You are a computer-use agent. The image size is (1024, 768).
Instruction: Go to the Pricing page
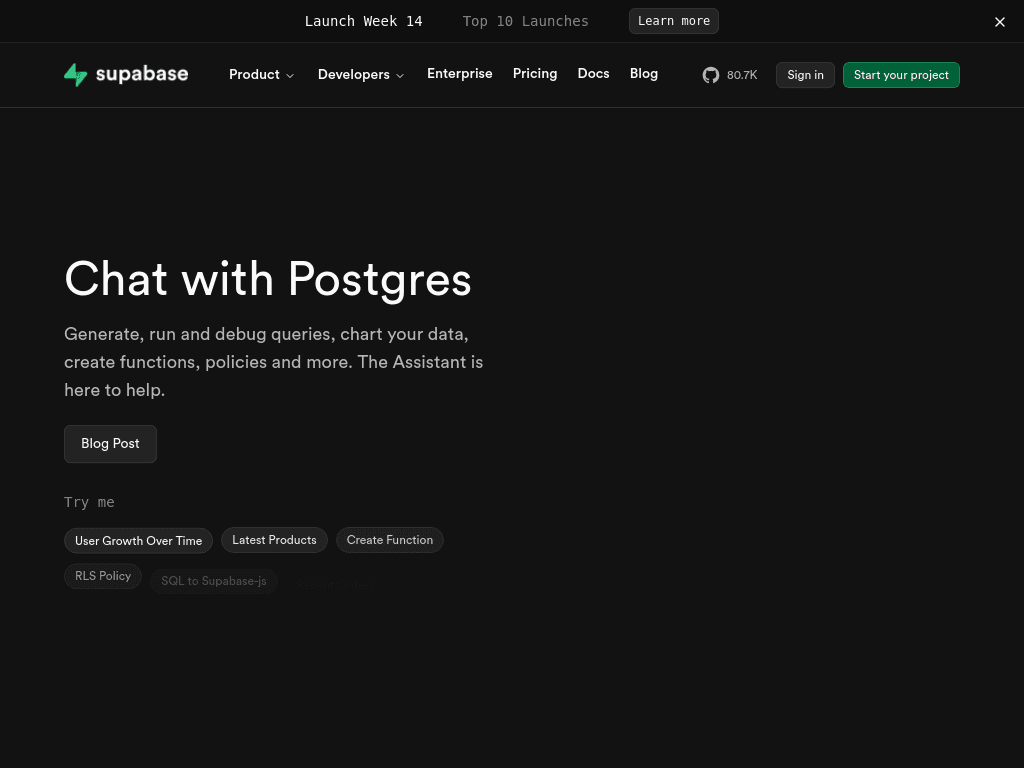pyautogui.click(x=535, y=74)
